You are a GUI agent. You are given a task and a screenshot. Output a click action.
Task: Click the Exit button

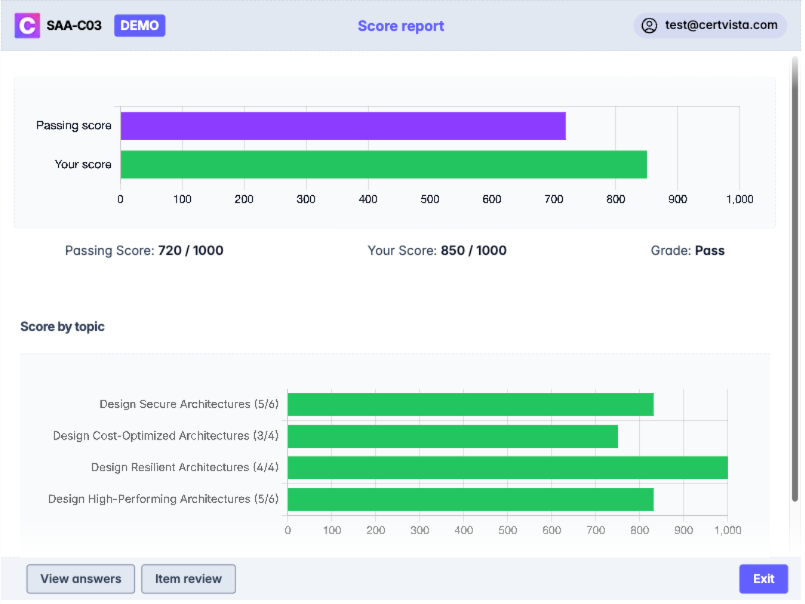click(x=763, y=579)
